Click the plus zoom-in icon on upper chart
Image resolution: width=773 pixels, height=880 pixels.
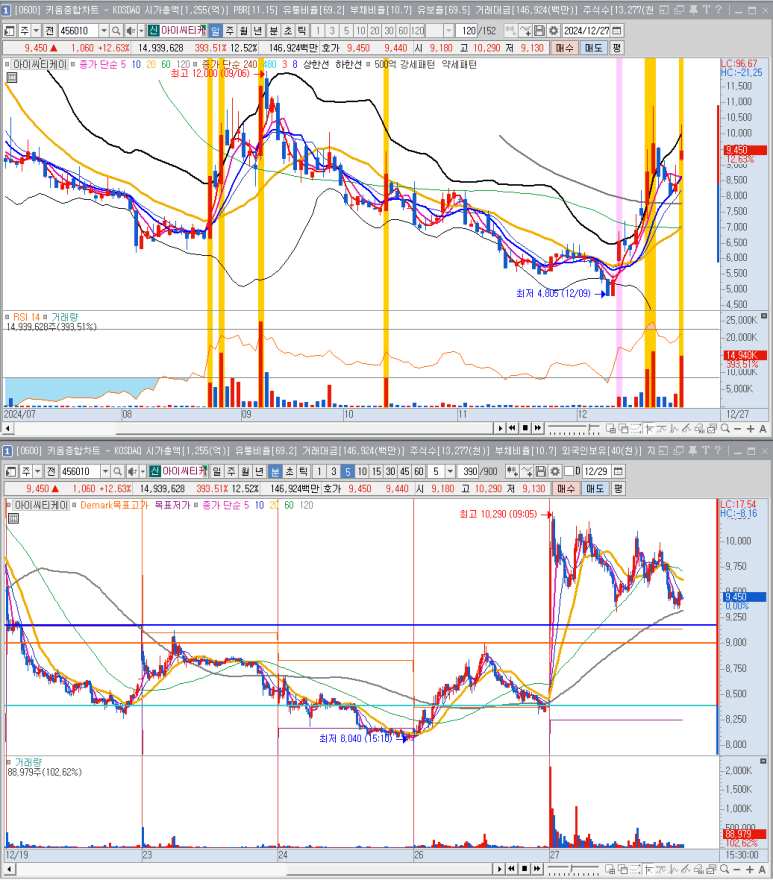(x=750, y=429)
